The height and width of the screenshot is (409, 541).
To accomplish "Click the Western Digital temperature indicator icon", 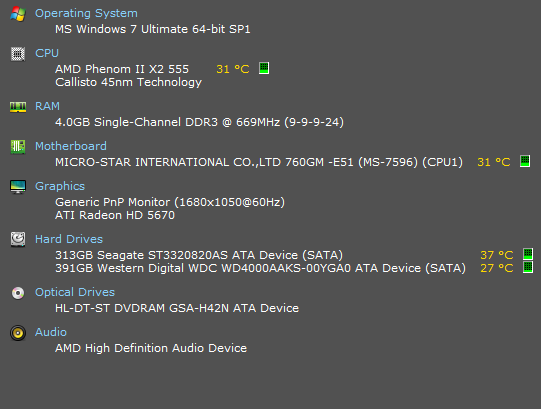I will [x=528, y=267].
